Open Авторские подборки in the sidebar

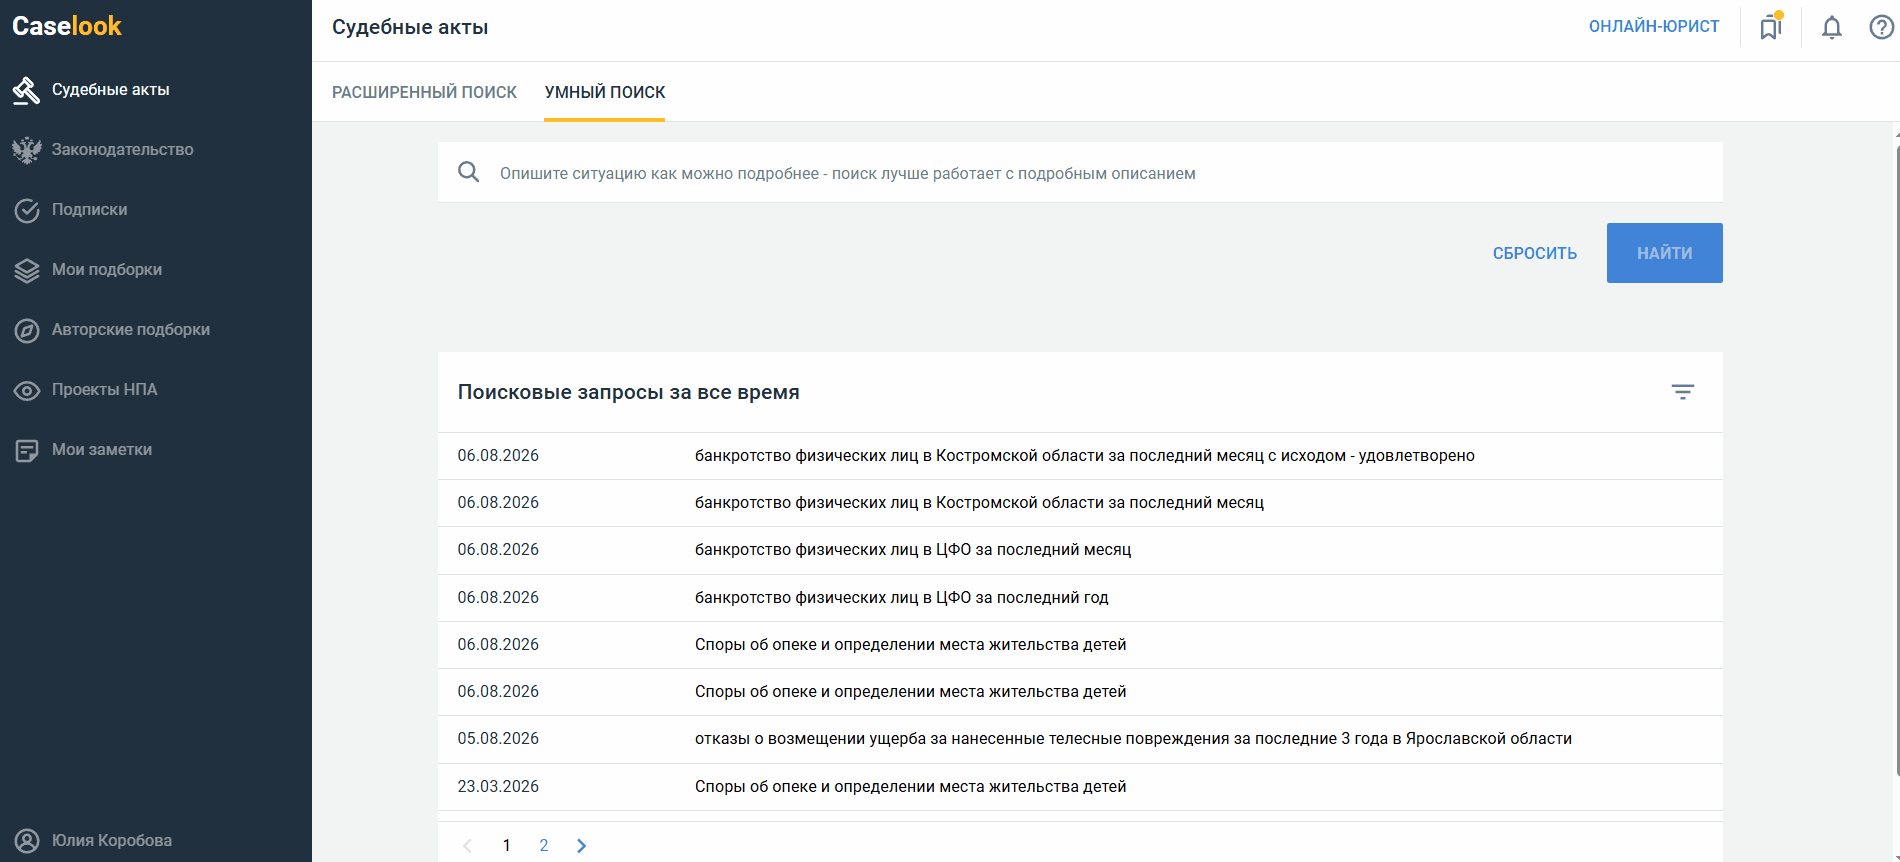click(x=156, y=330)
